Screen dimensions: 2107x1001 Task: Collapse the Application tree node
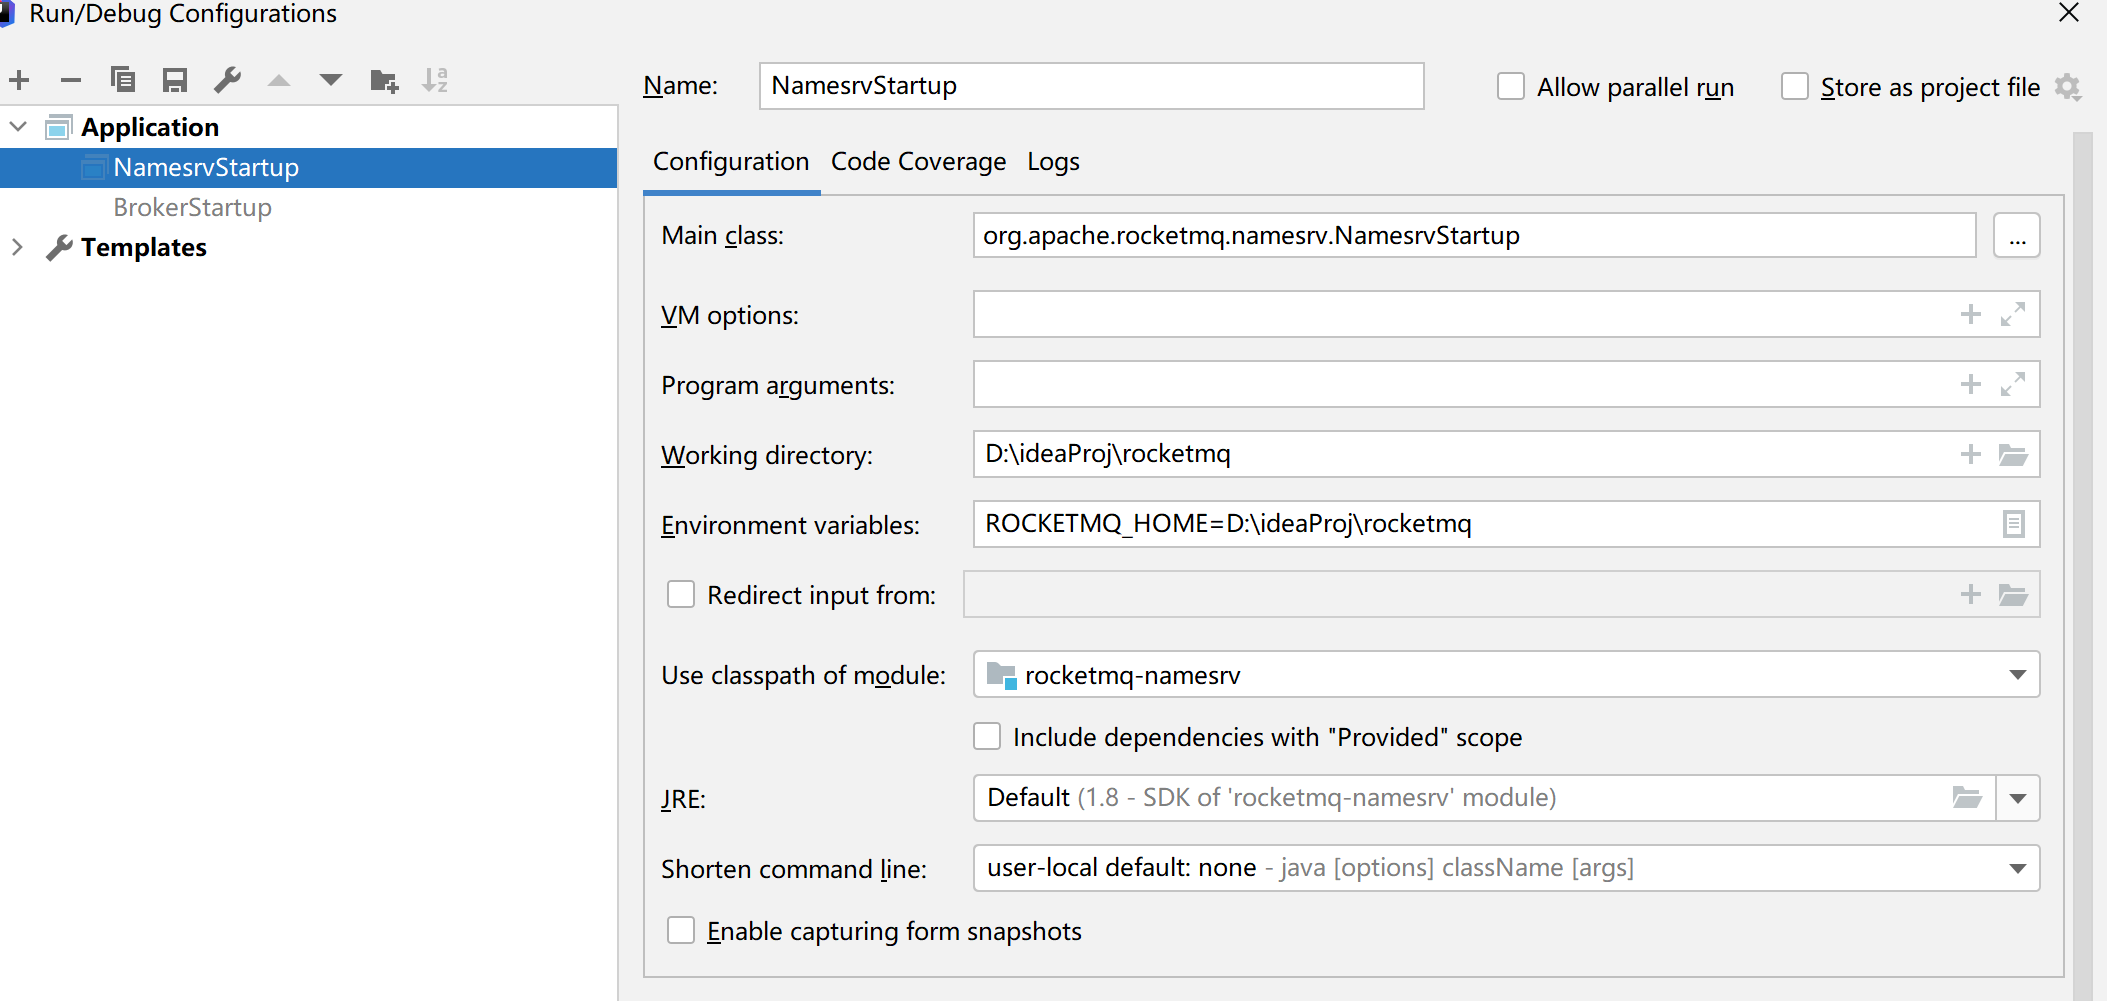tap(18, 127)
